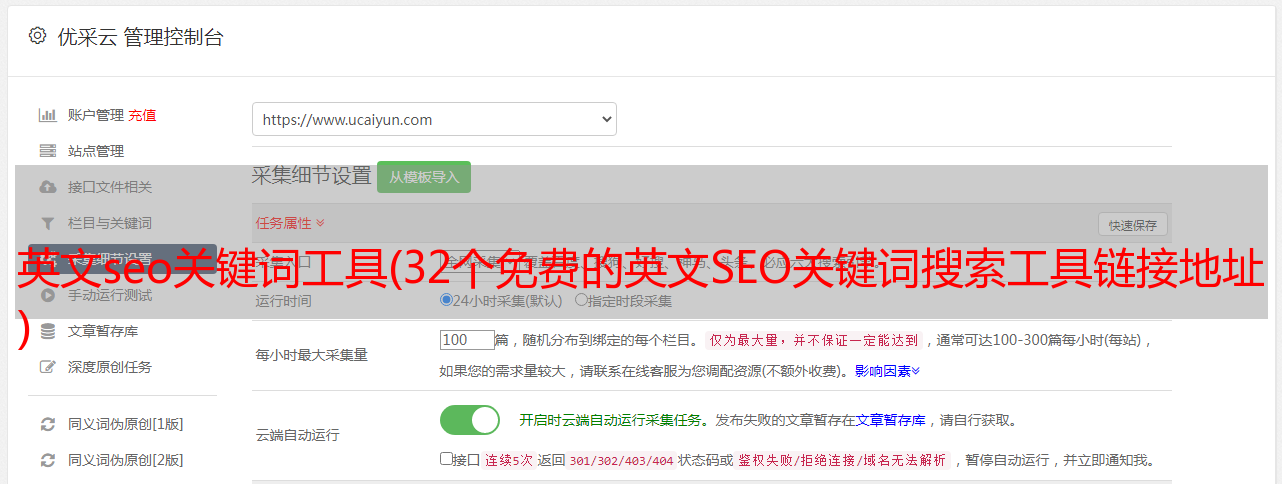Click the 运行时间 row label

coord(283,300)
